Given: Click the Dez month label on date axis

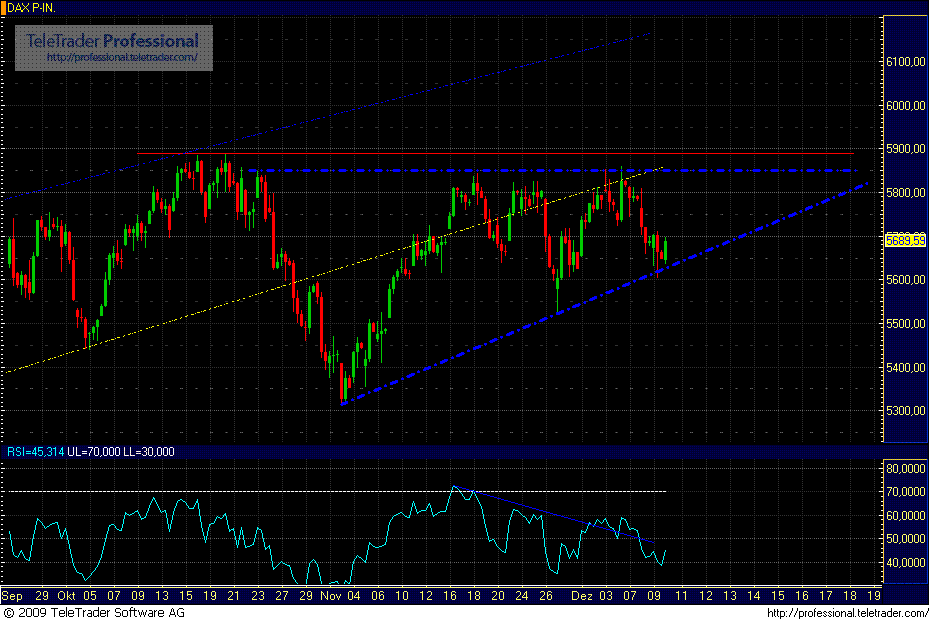Looking at the screenshot, I should tap(582, 596).
